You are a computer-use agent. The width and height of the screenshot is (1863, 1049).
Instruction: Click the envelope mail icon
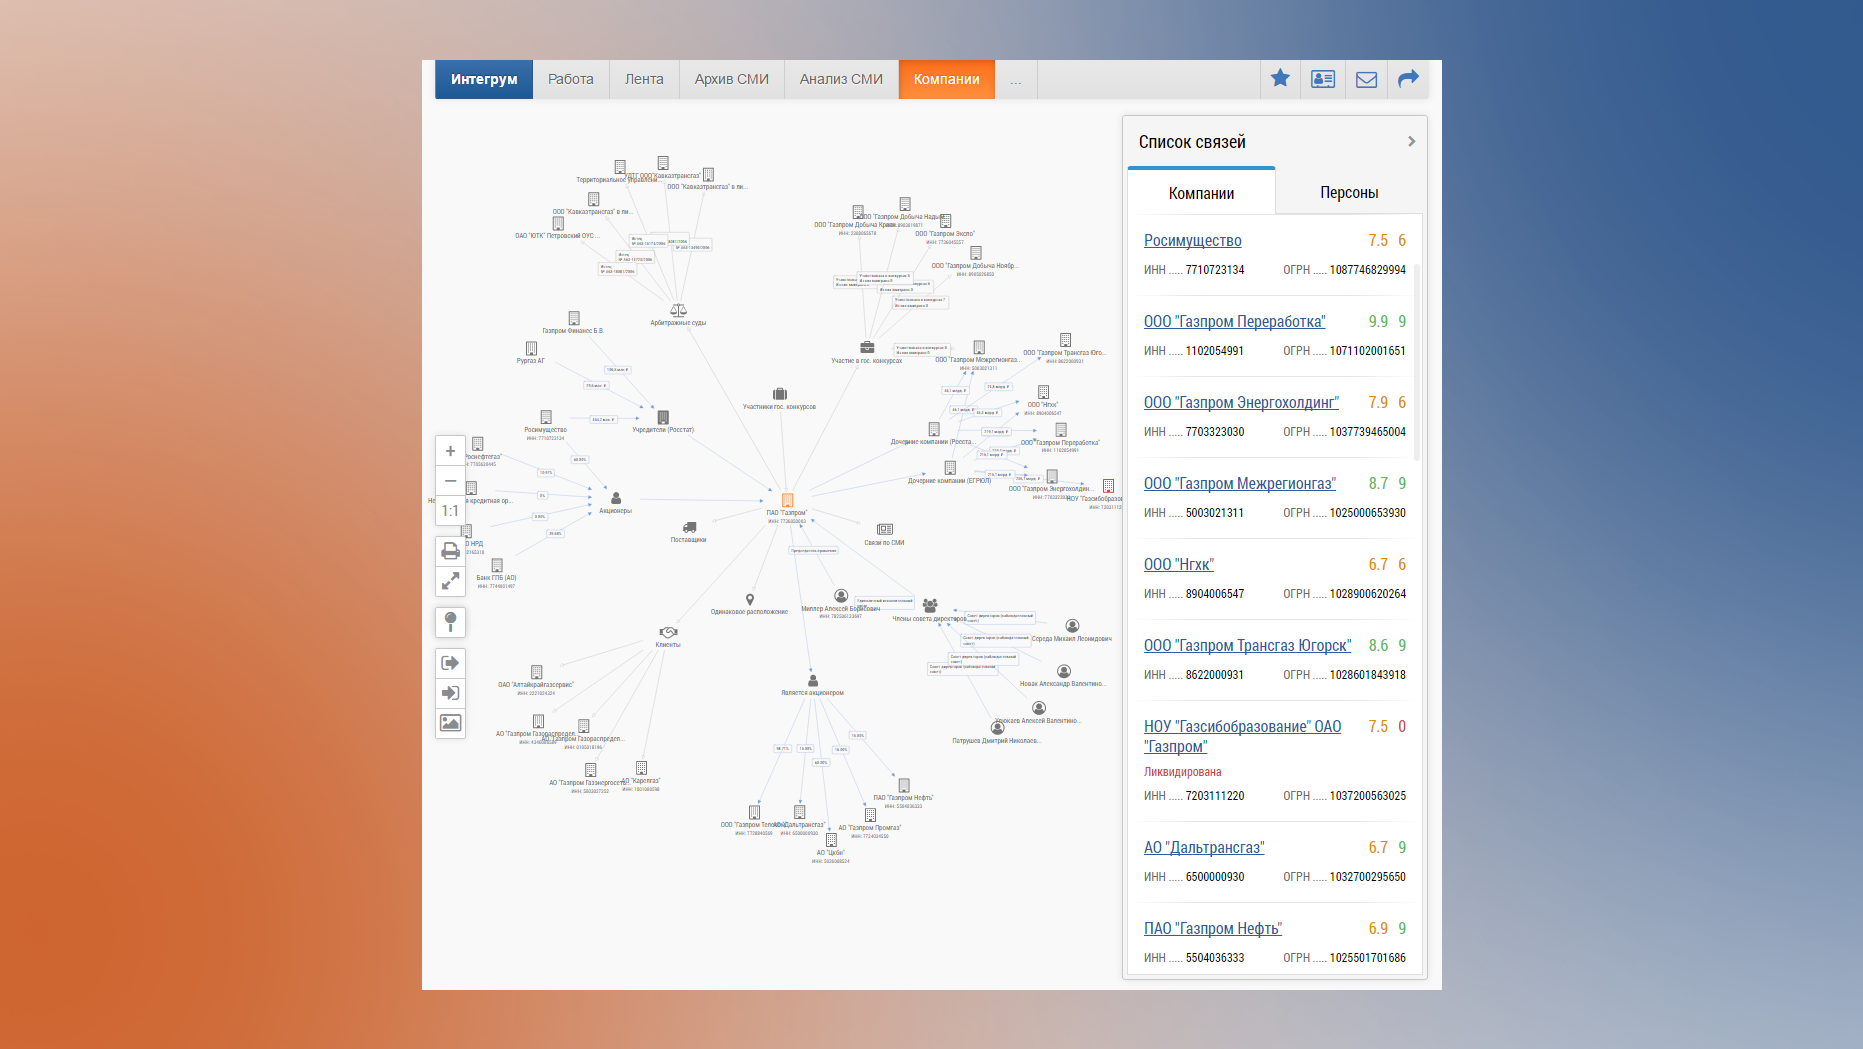(x=1366, y=79)
